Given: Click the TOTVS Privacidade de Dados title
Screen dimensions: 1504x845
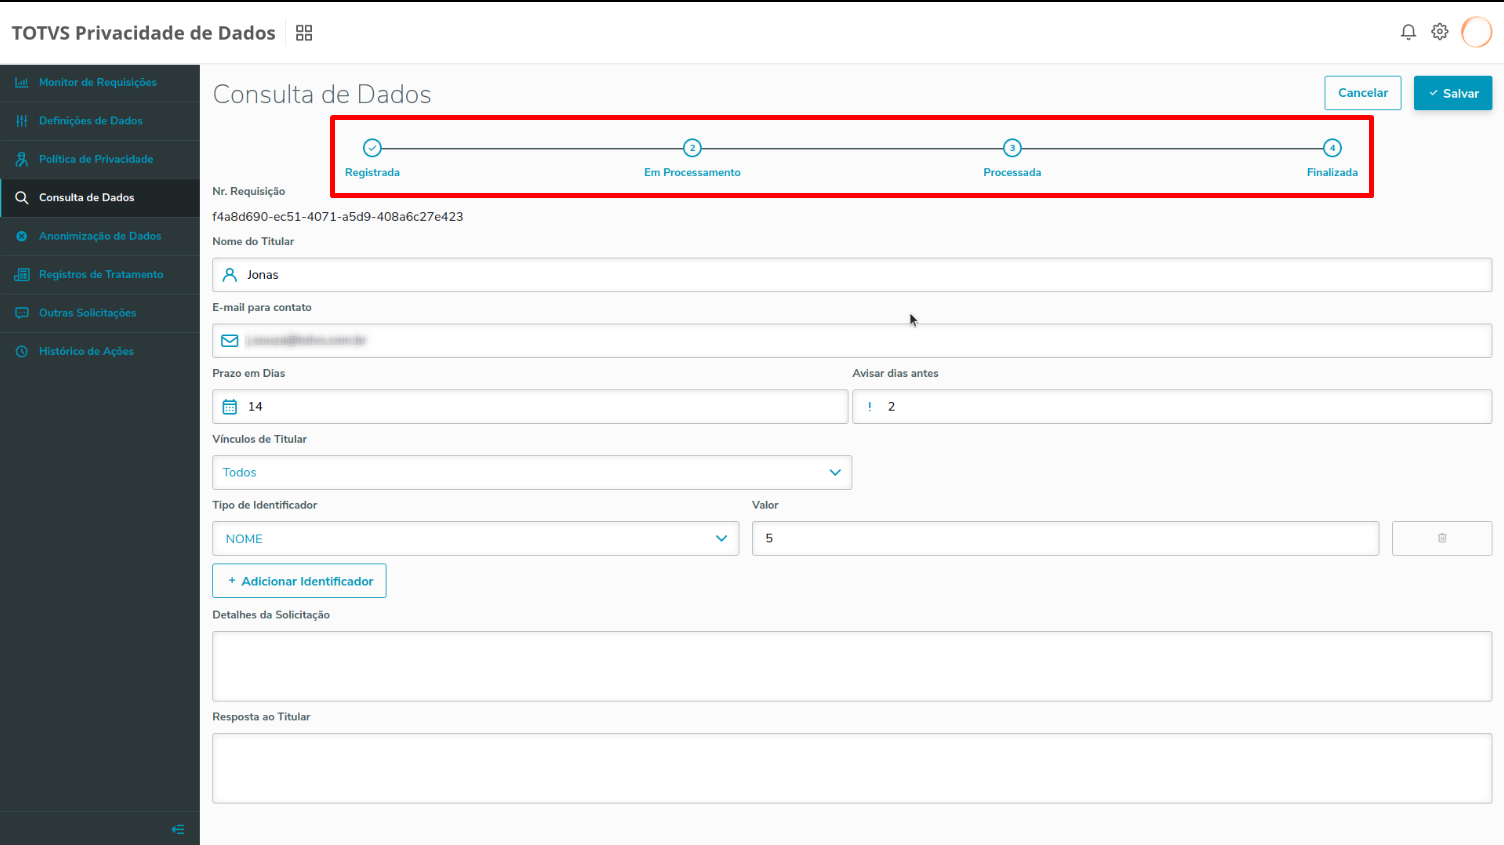Looking at the screenshot, I should click(x=143, y=33).
